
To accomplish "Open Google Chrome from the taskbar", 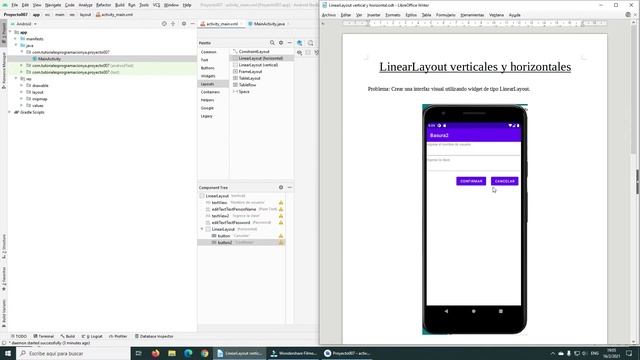I will 204,353.
